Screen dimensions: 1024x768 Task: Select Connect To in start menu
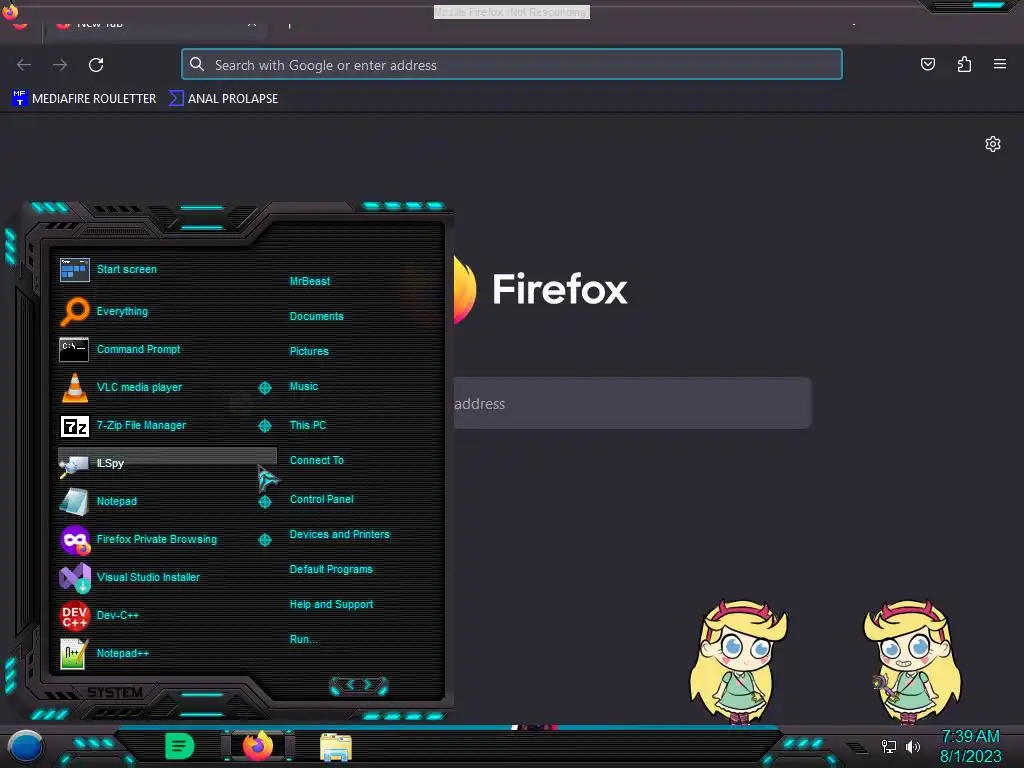(317, 460)
